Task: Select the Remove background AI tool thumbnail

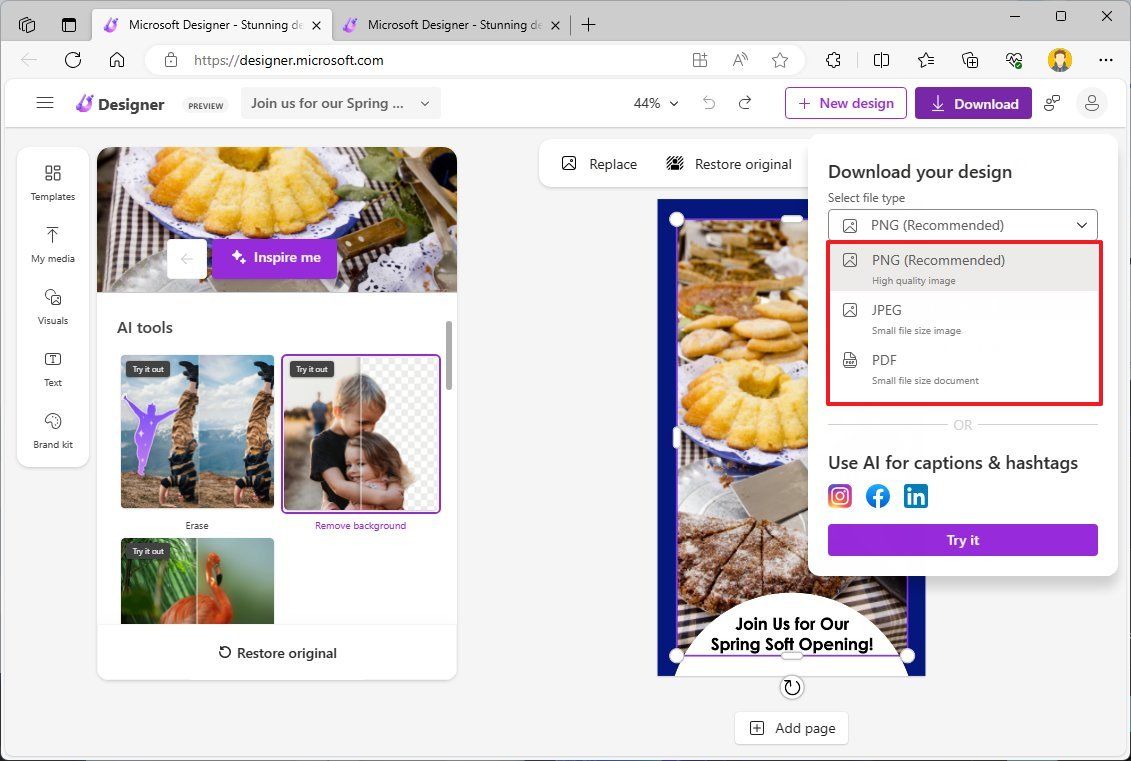Action: 360,433
